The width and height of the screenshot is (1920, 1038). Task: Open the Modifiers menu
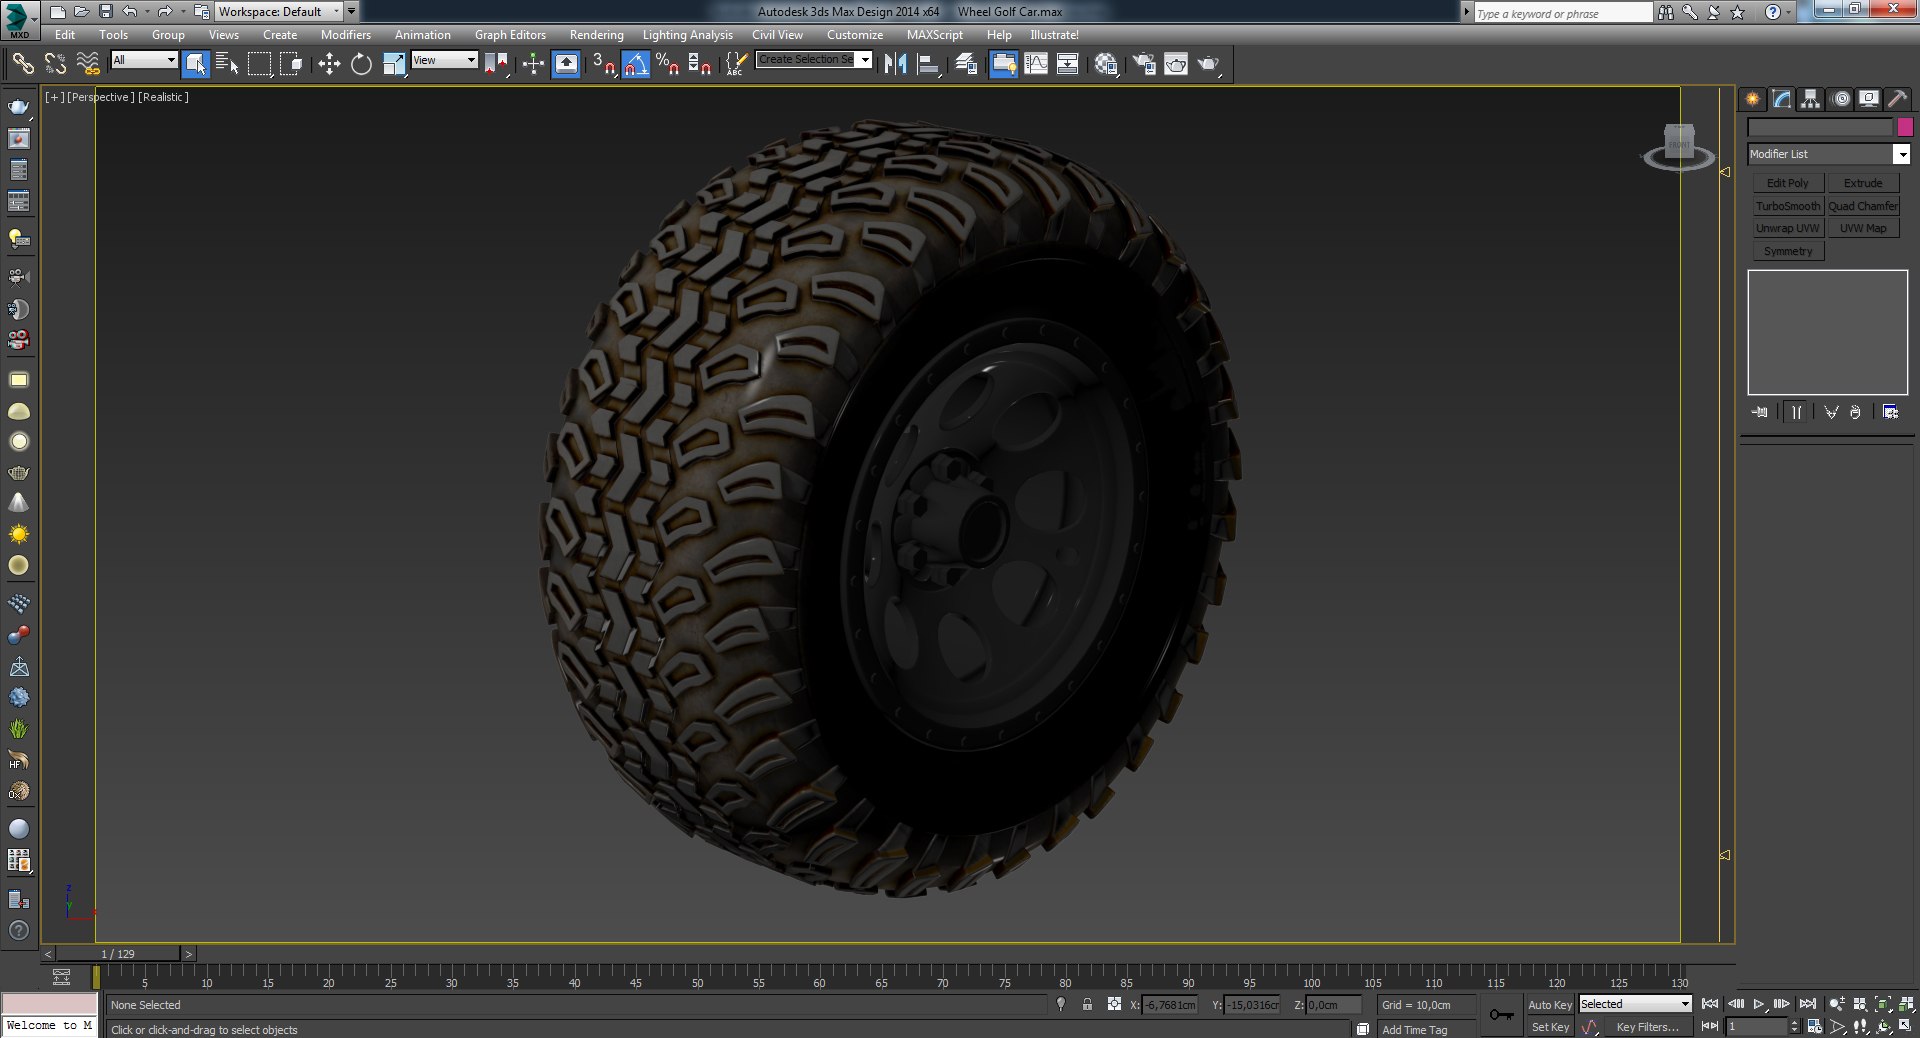pos(346,34)
